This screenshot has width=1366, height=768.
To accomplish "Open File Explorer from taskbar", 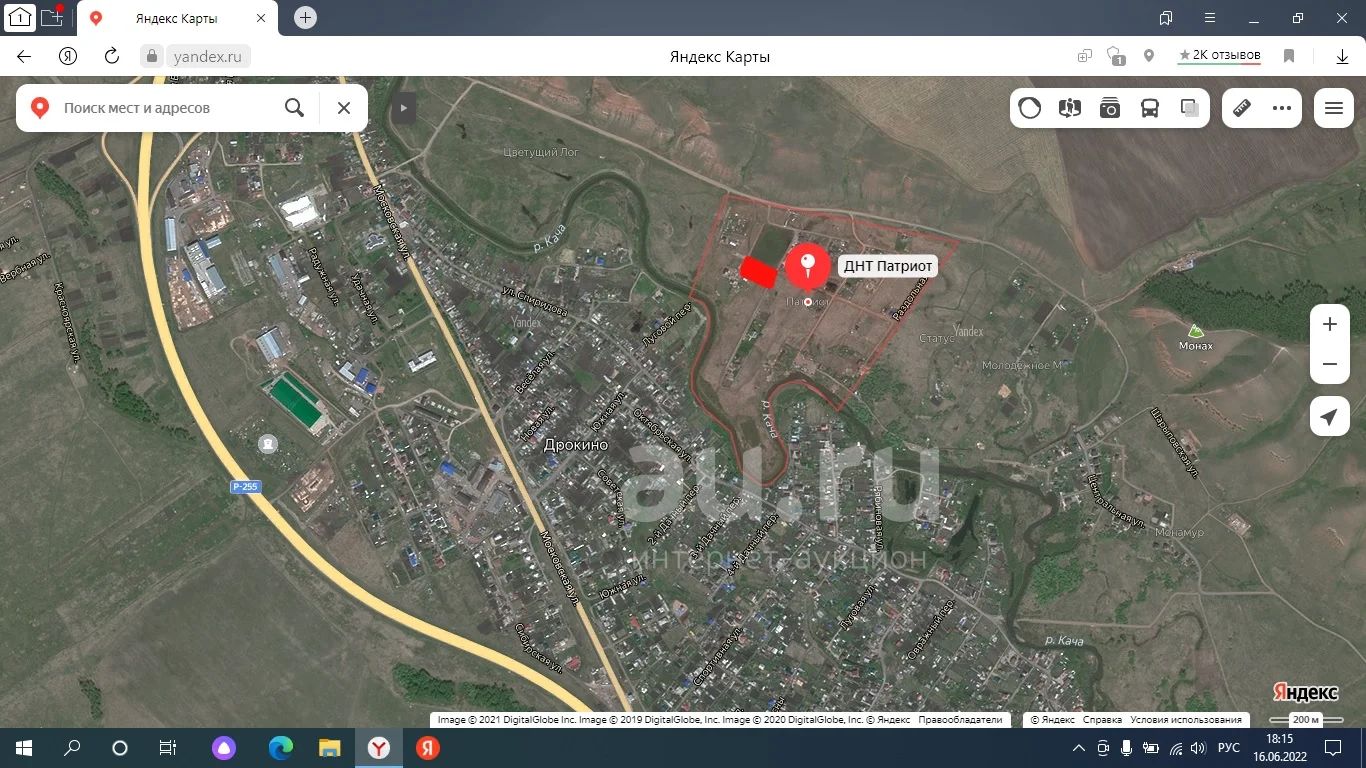I will coord(330,748).
